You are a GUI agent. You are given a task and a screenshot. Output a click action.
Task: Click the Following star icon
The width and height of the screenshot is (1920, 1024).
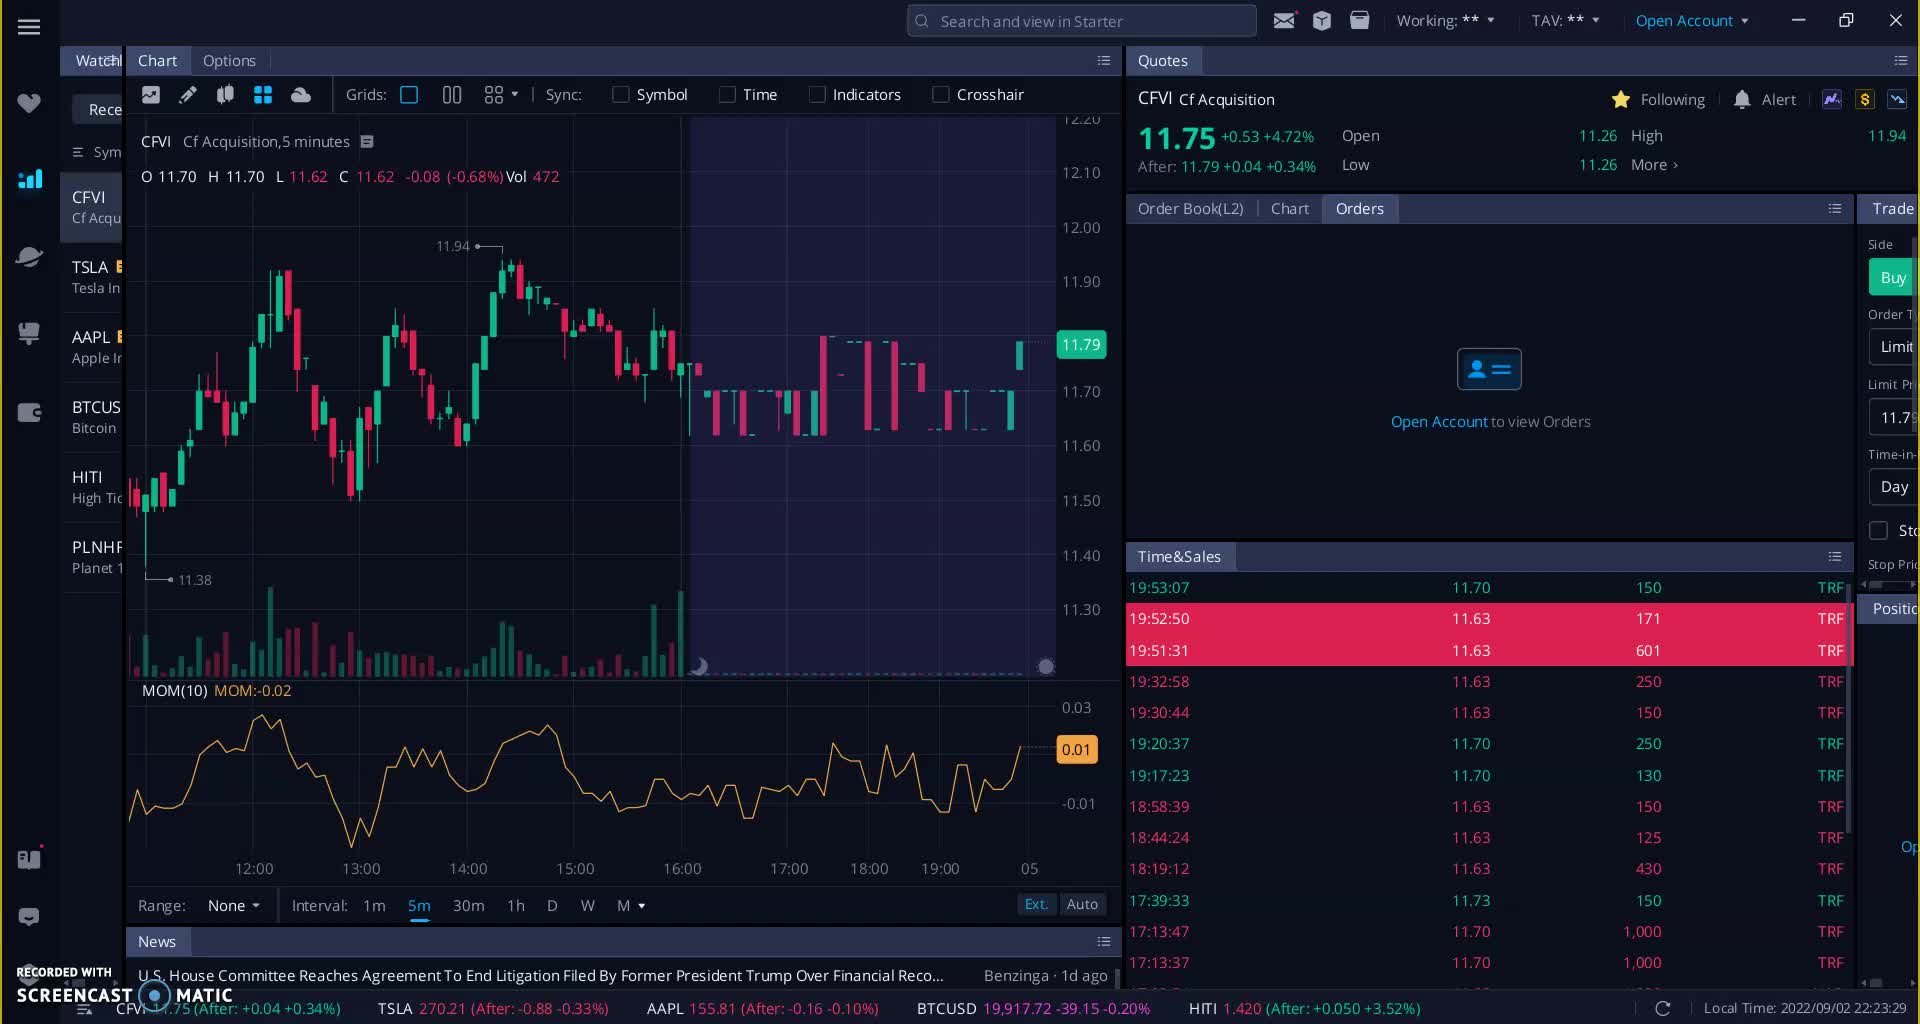[1620, 99]
